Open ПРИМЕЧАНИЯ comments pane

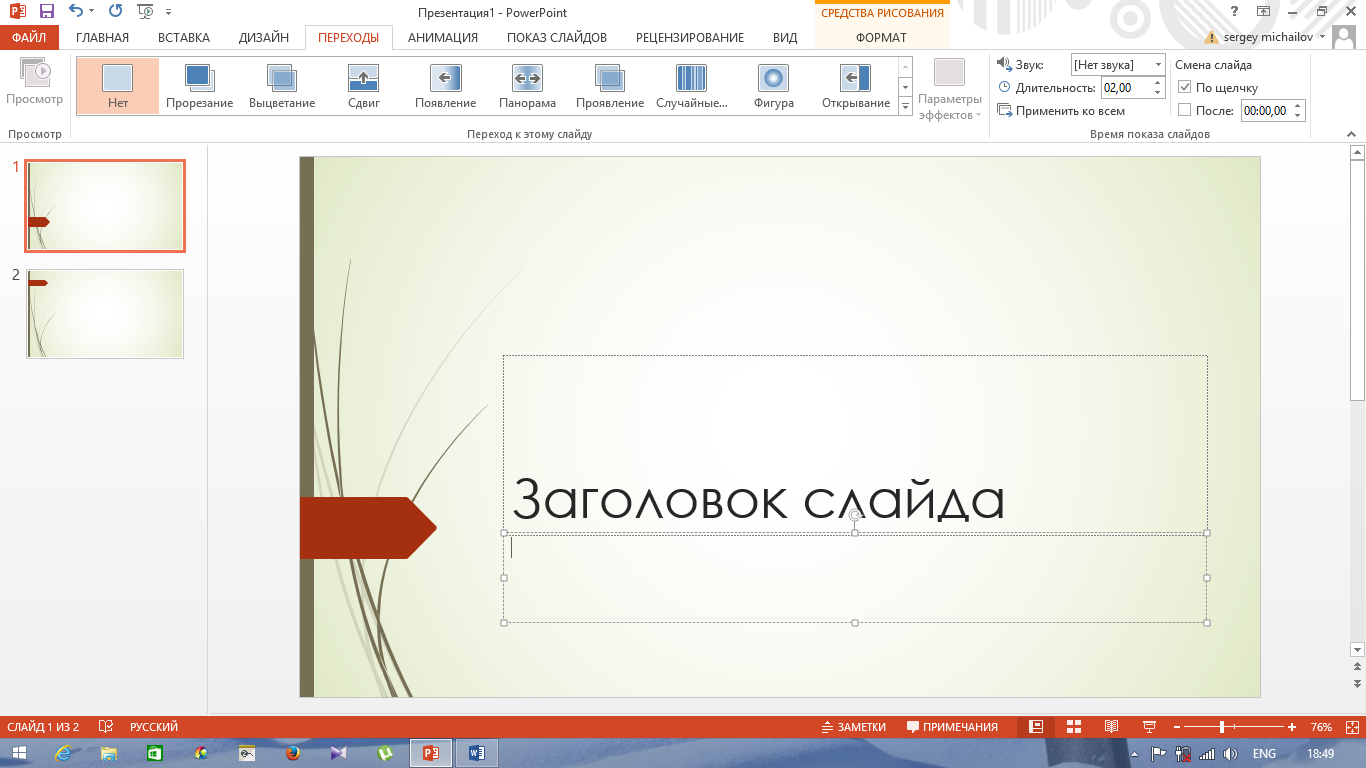point(952,727)
